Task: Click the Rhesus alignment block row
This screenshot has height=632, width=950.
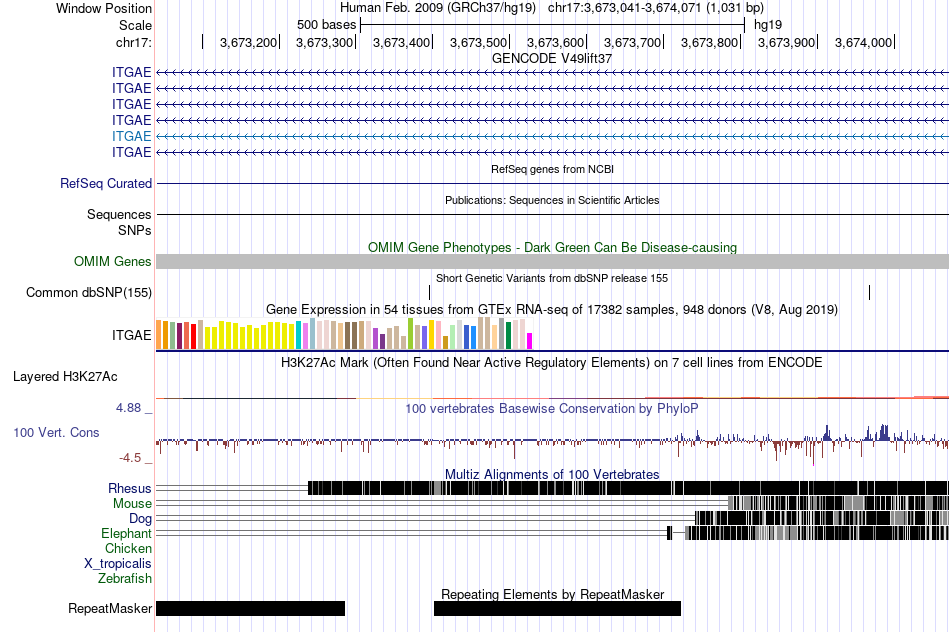Action: coord(628,488)
